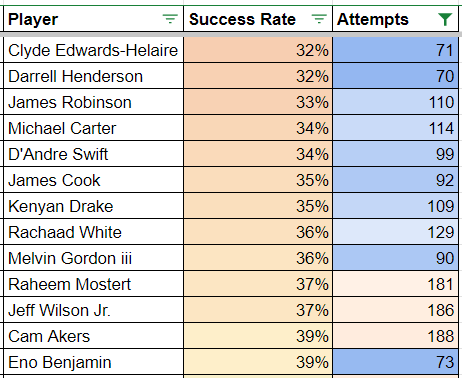
Task: Select Kenyan Drake's 109 attempts cell
Action: point(395,206)
